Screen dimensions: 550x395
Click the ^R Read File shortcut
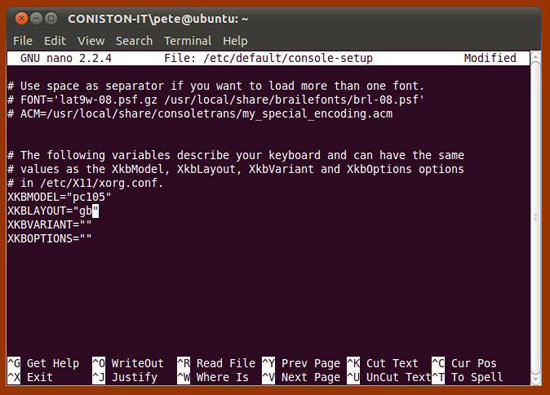(x=216, y=363)
